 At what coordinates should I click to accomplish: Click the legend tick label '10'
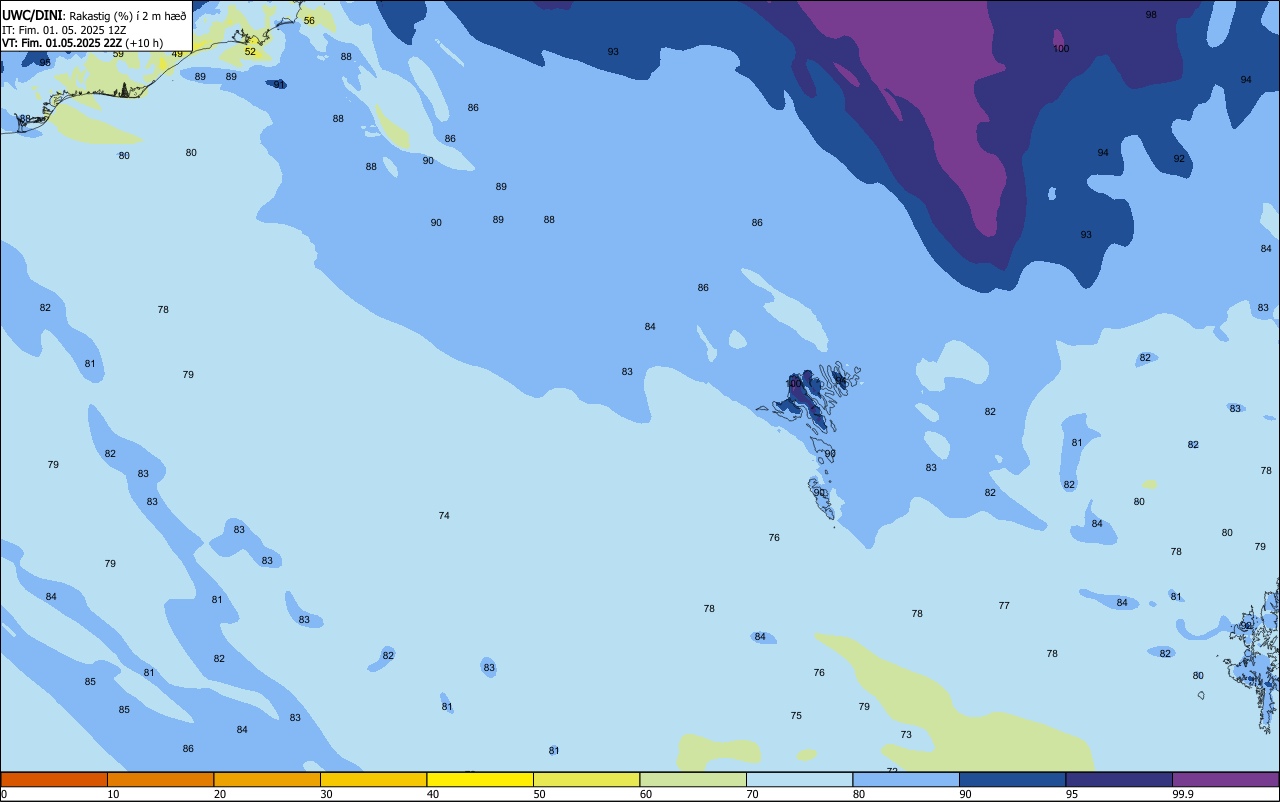point(113,794)
